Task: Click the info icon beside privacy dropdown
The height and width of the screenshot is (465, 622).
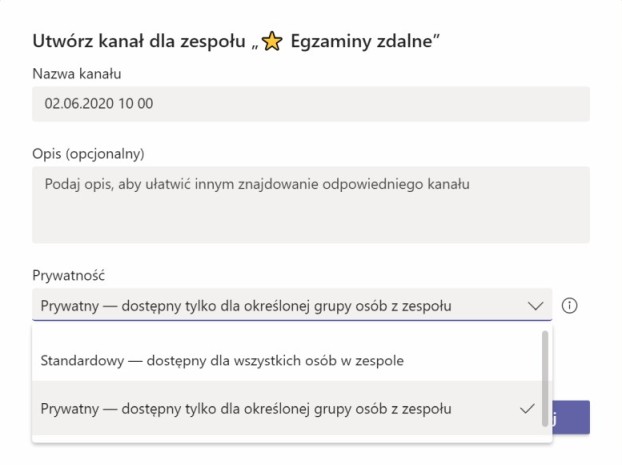Action: pos(569,306)
